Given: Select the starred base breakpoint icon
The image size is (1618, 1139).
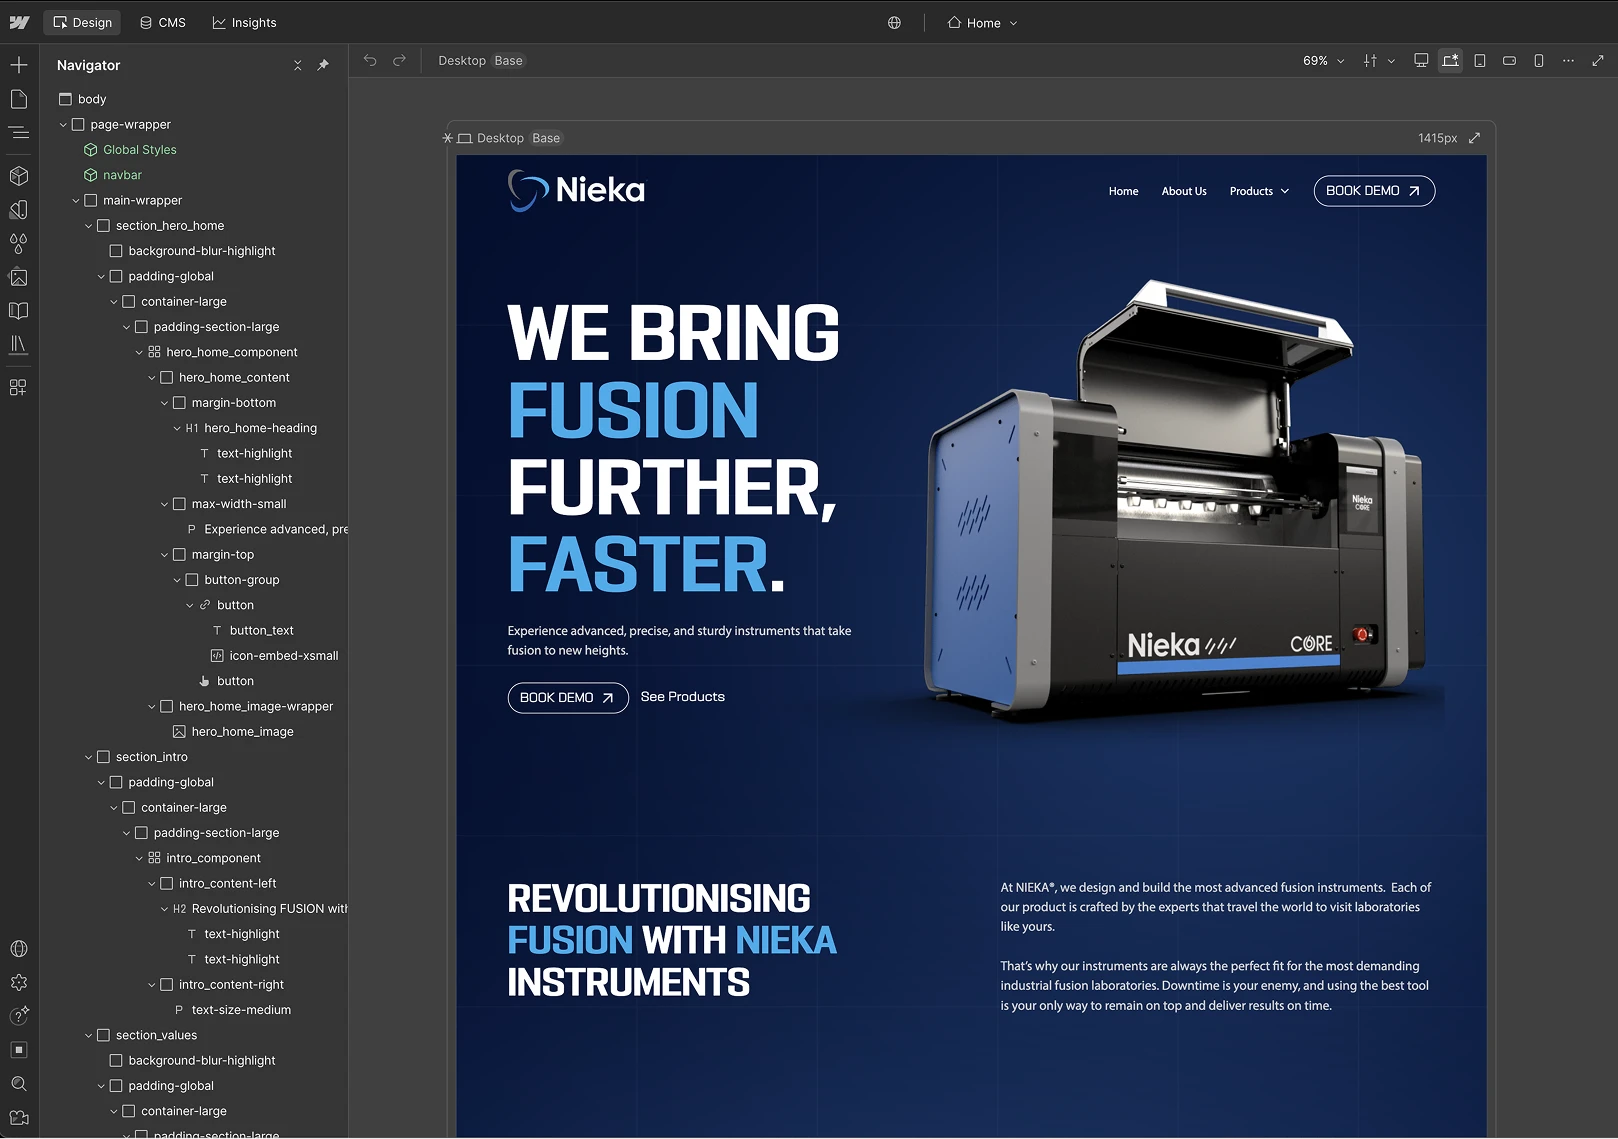Looking at the screenshot, I should click(1450, 60).
